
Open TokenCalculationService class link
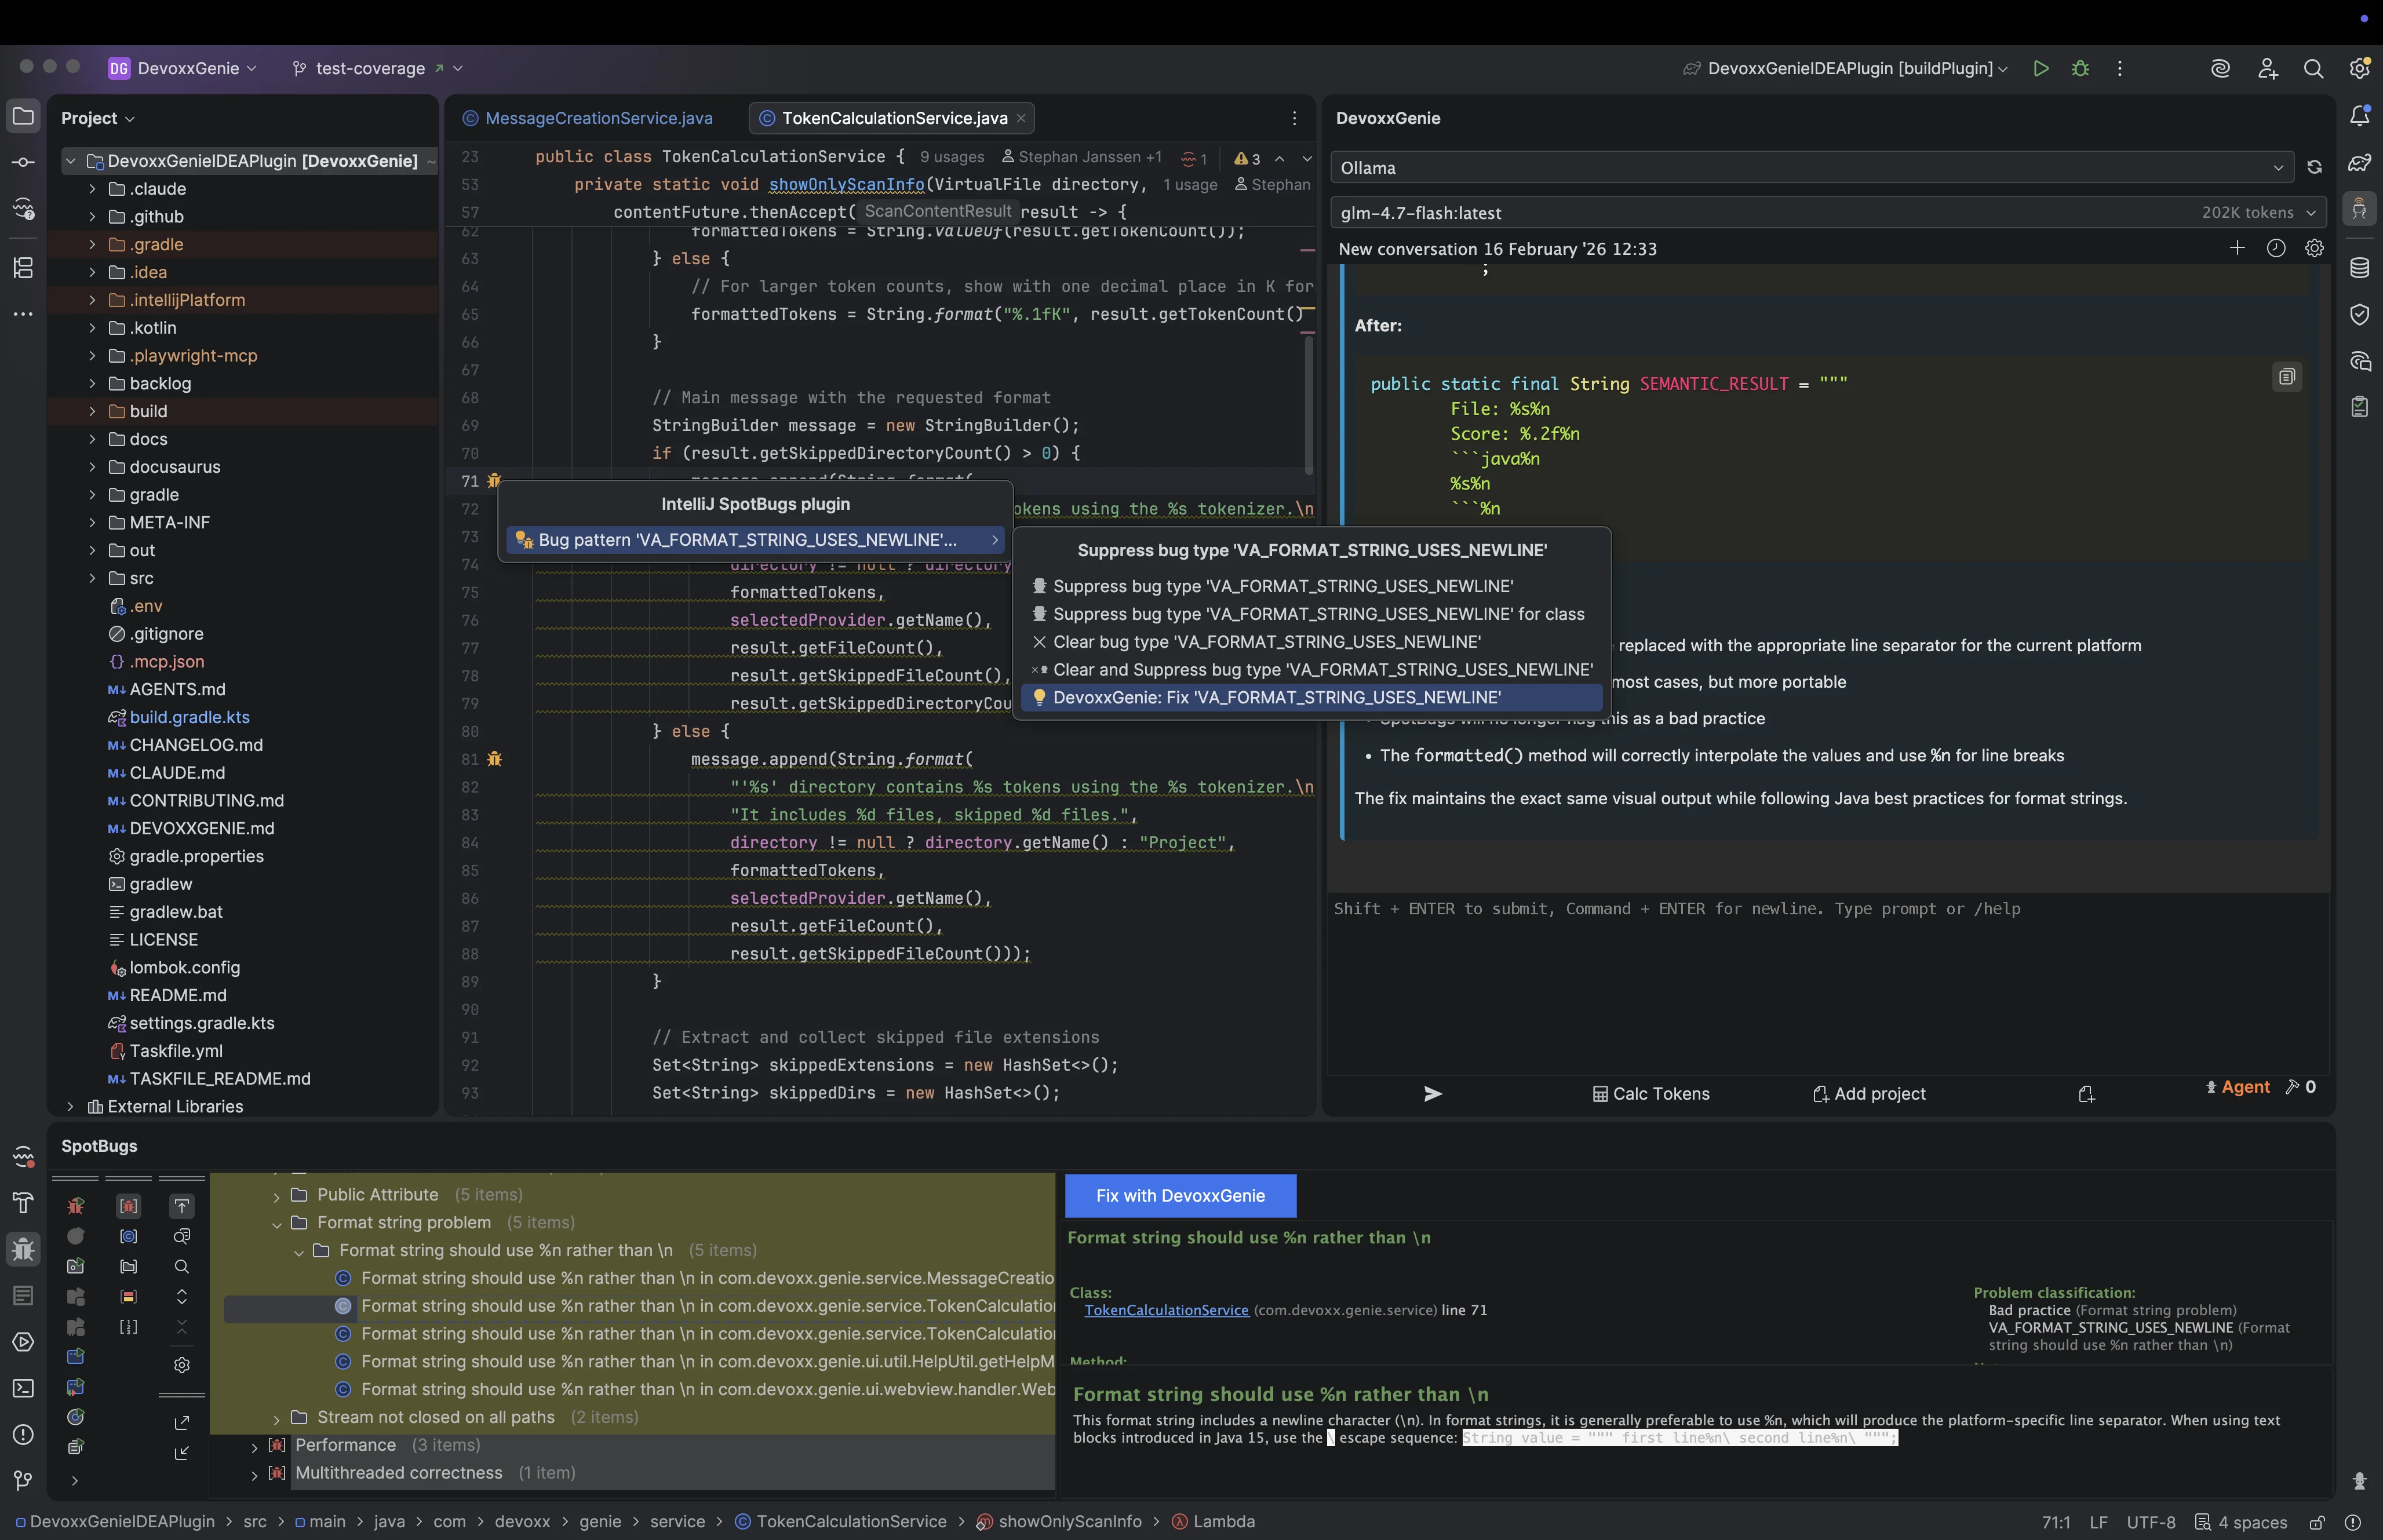pos(1166,1310)
